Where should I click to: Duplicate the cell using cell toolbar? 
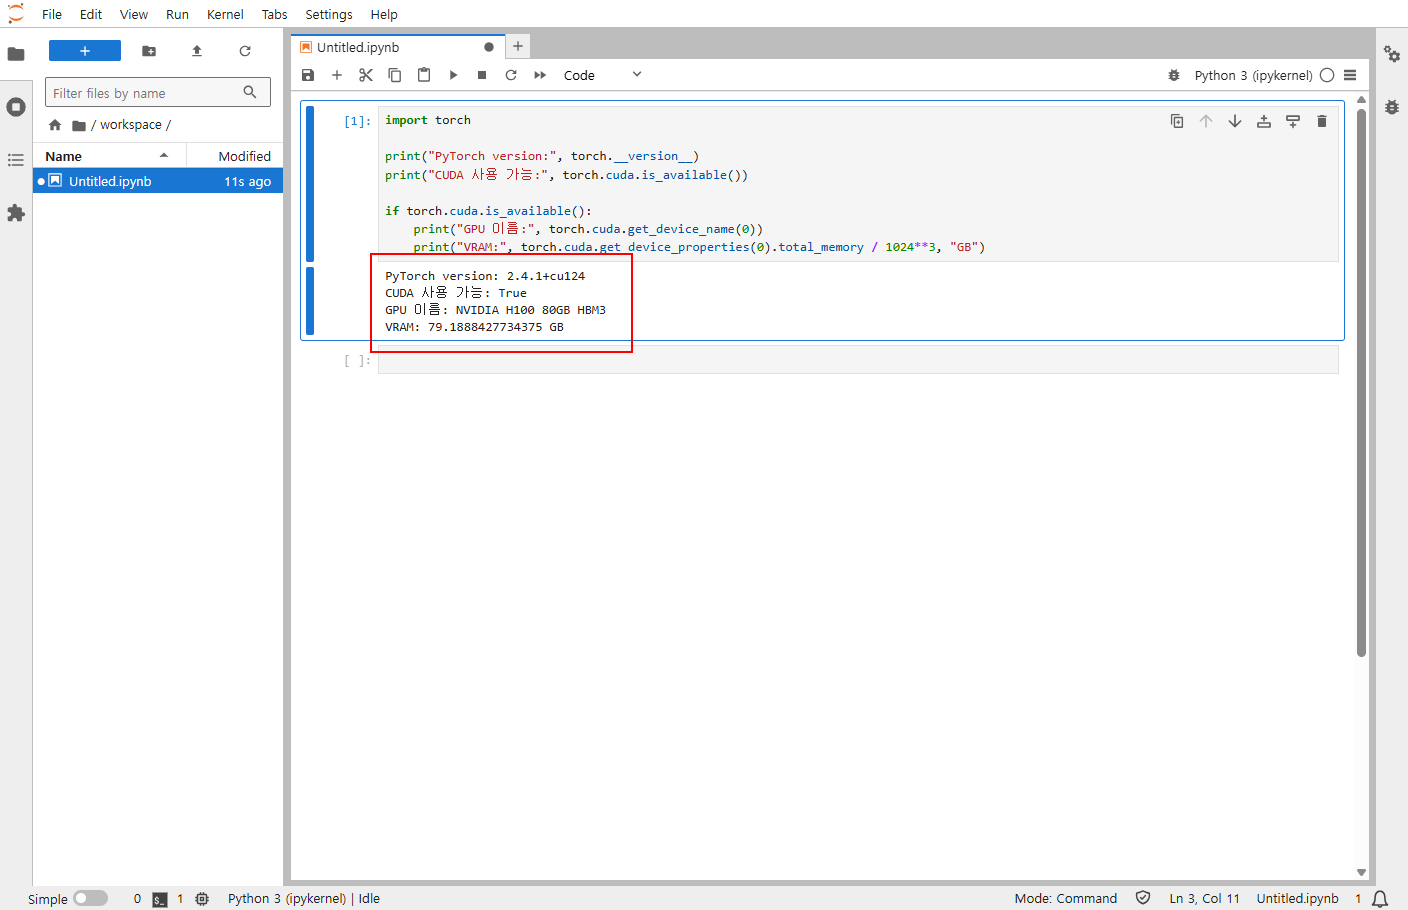1177,121
